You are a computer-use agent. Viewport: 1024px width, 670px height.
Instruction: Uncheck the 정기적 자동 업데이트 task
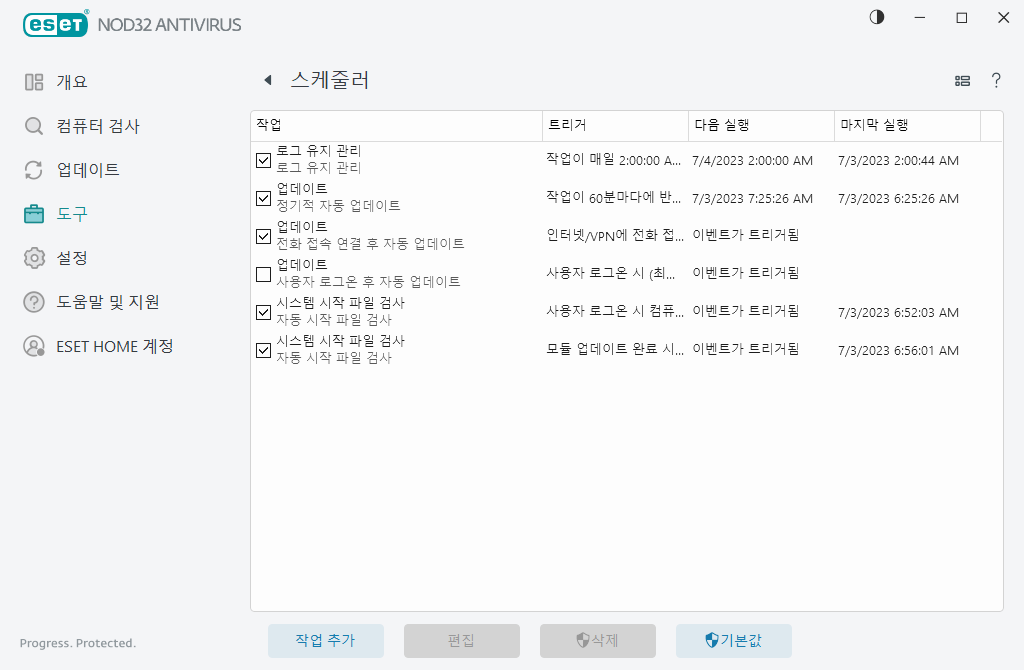point(263,198)
